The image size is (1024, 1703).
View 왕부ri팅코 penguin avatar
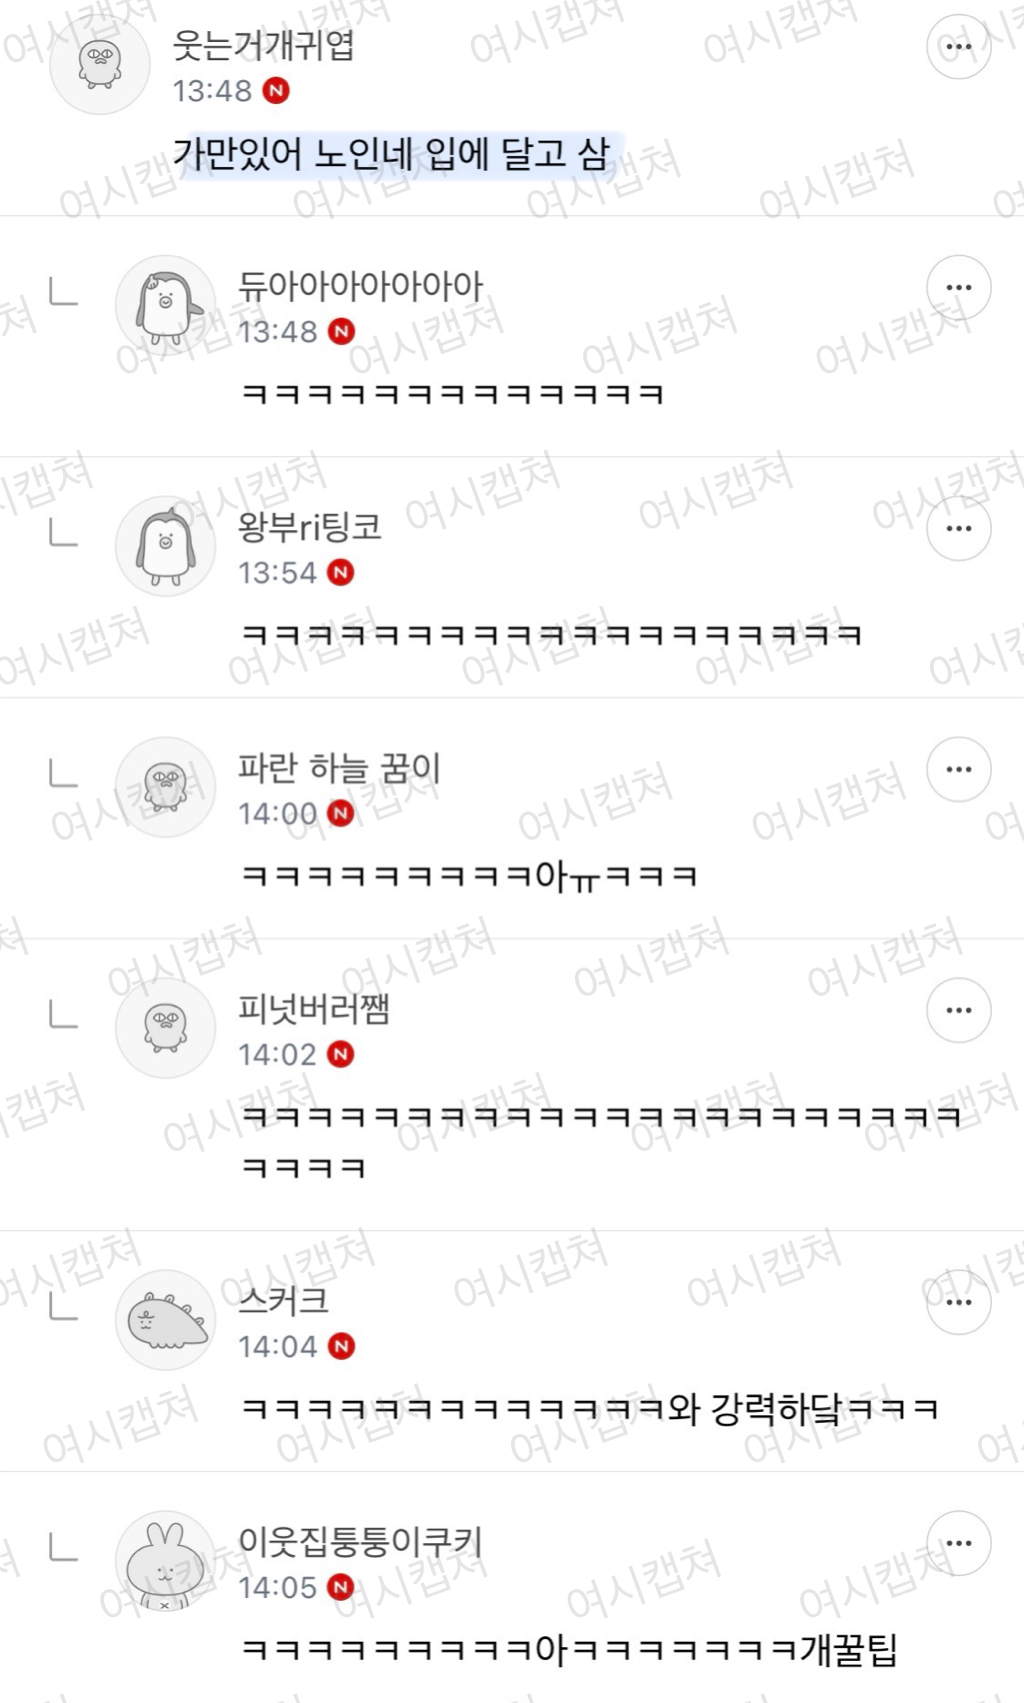coord(166,546)
